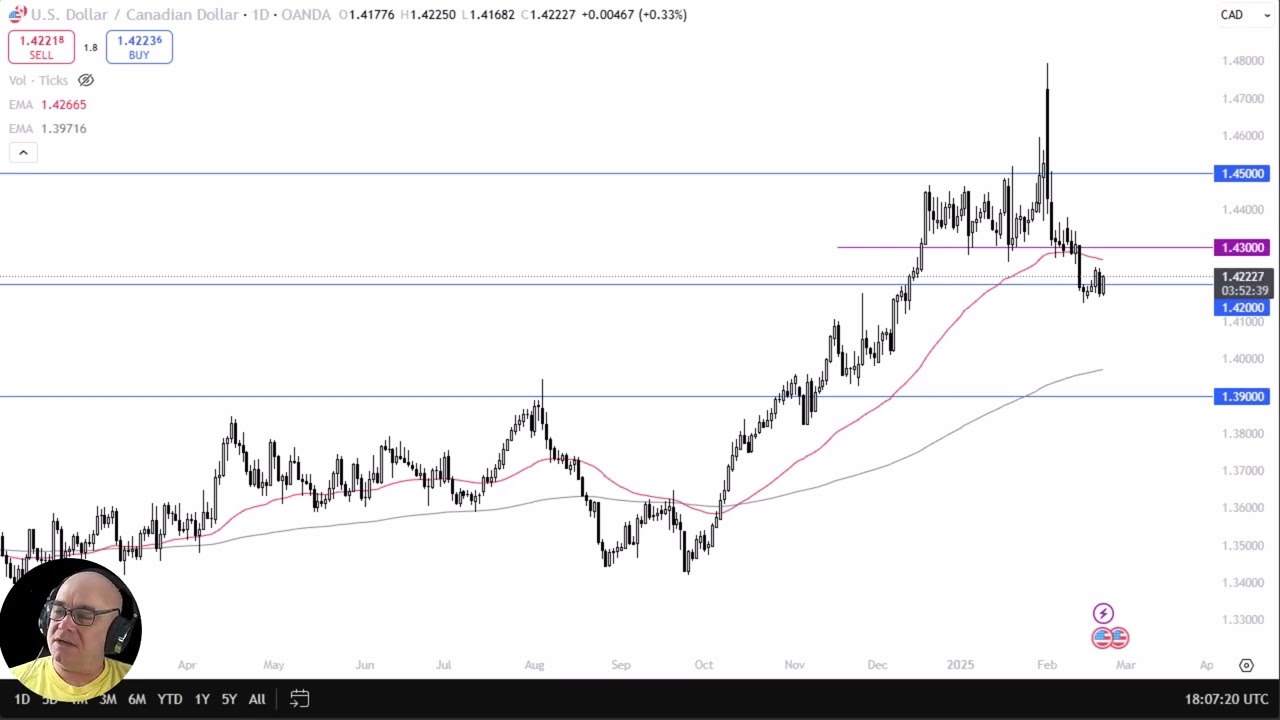This screenshot has height=720, width=1280.
Task: Collapse the indicator legend with chevron arrow
Action: 23,152
